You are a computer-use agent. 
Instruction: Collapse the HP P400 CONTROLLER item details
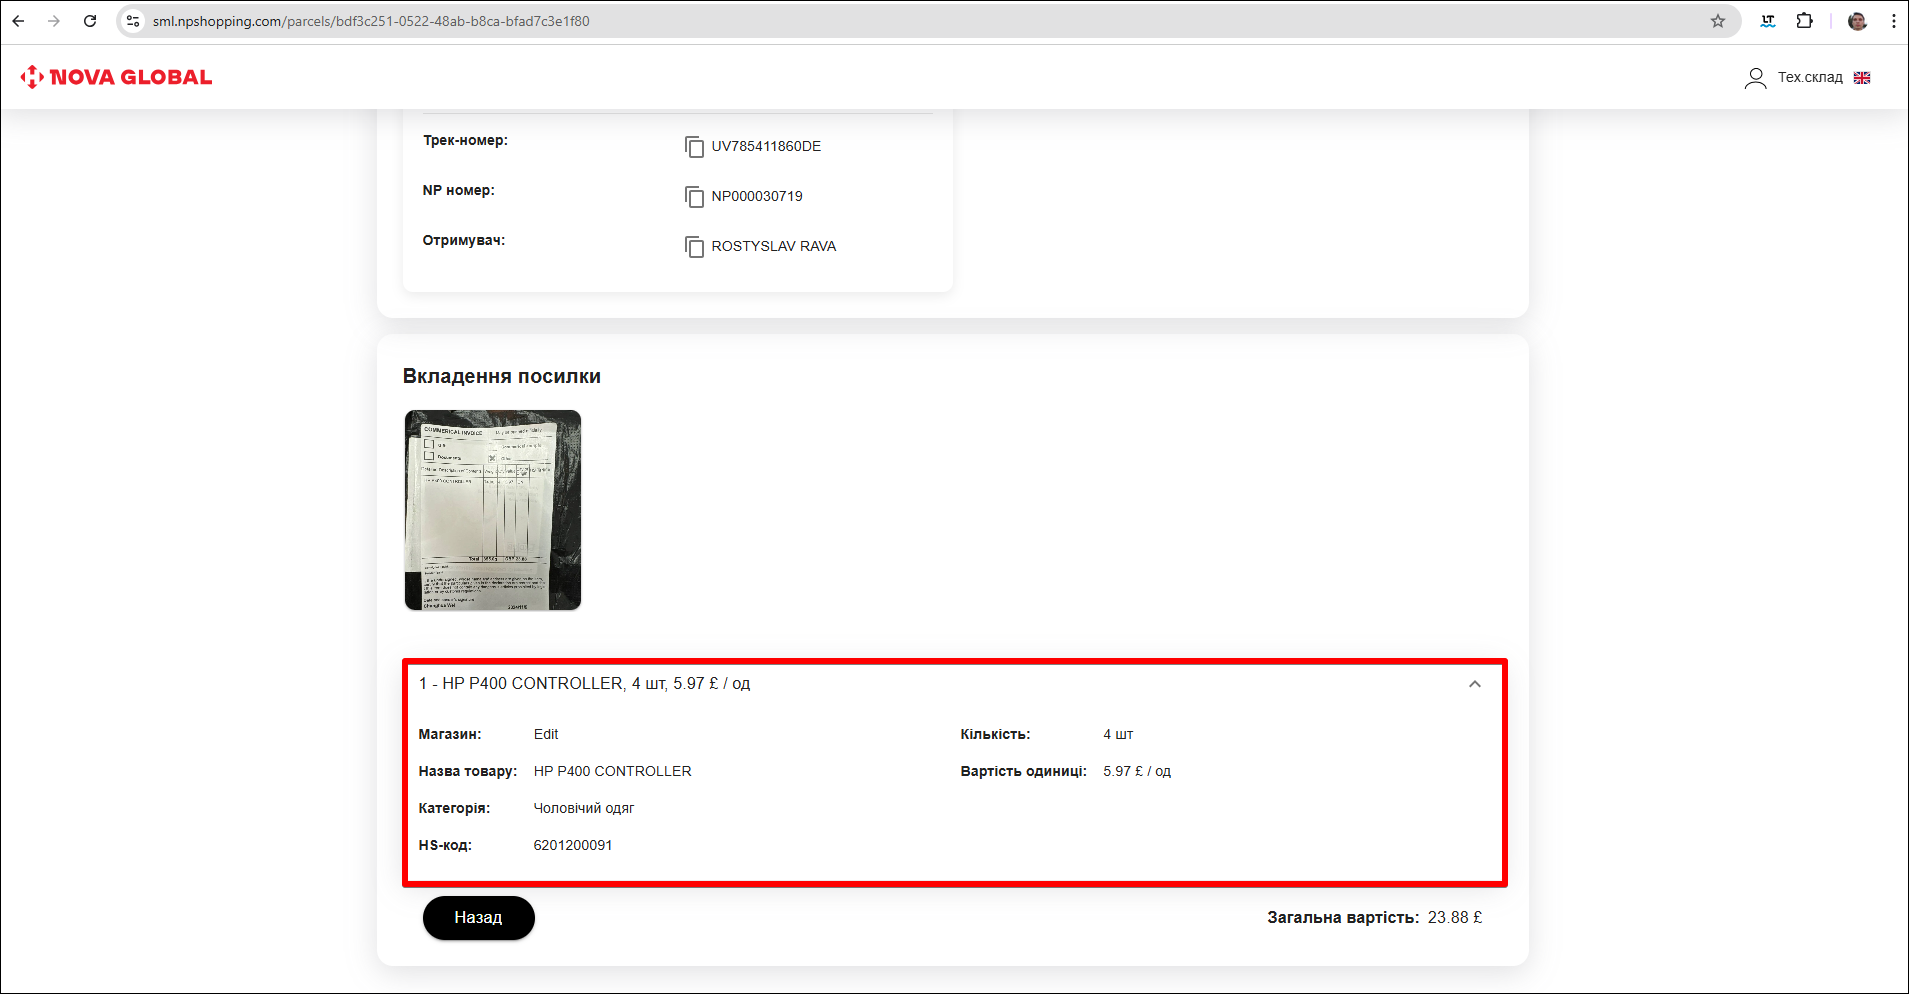[1474, 684]
